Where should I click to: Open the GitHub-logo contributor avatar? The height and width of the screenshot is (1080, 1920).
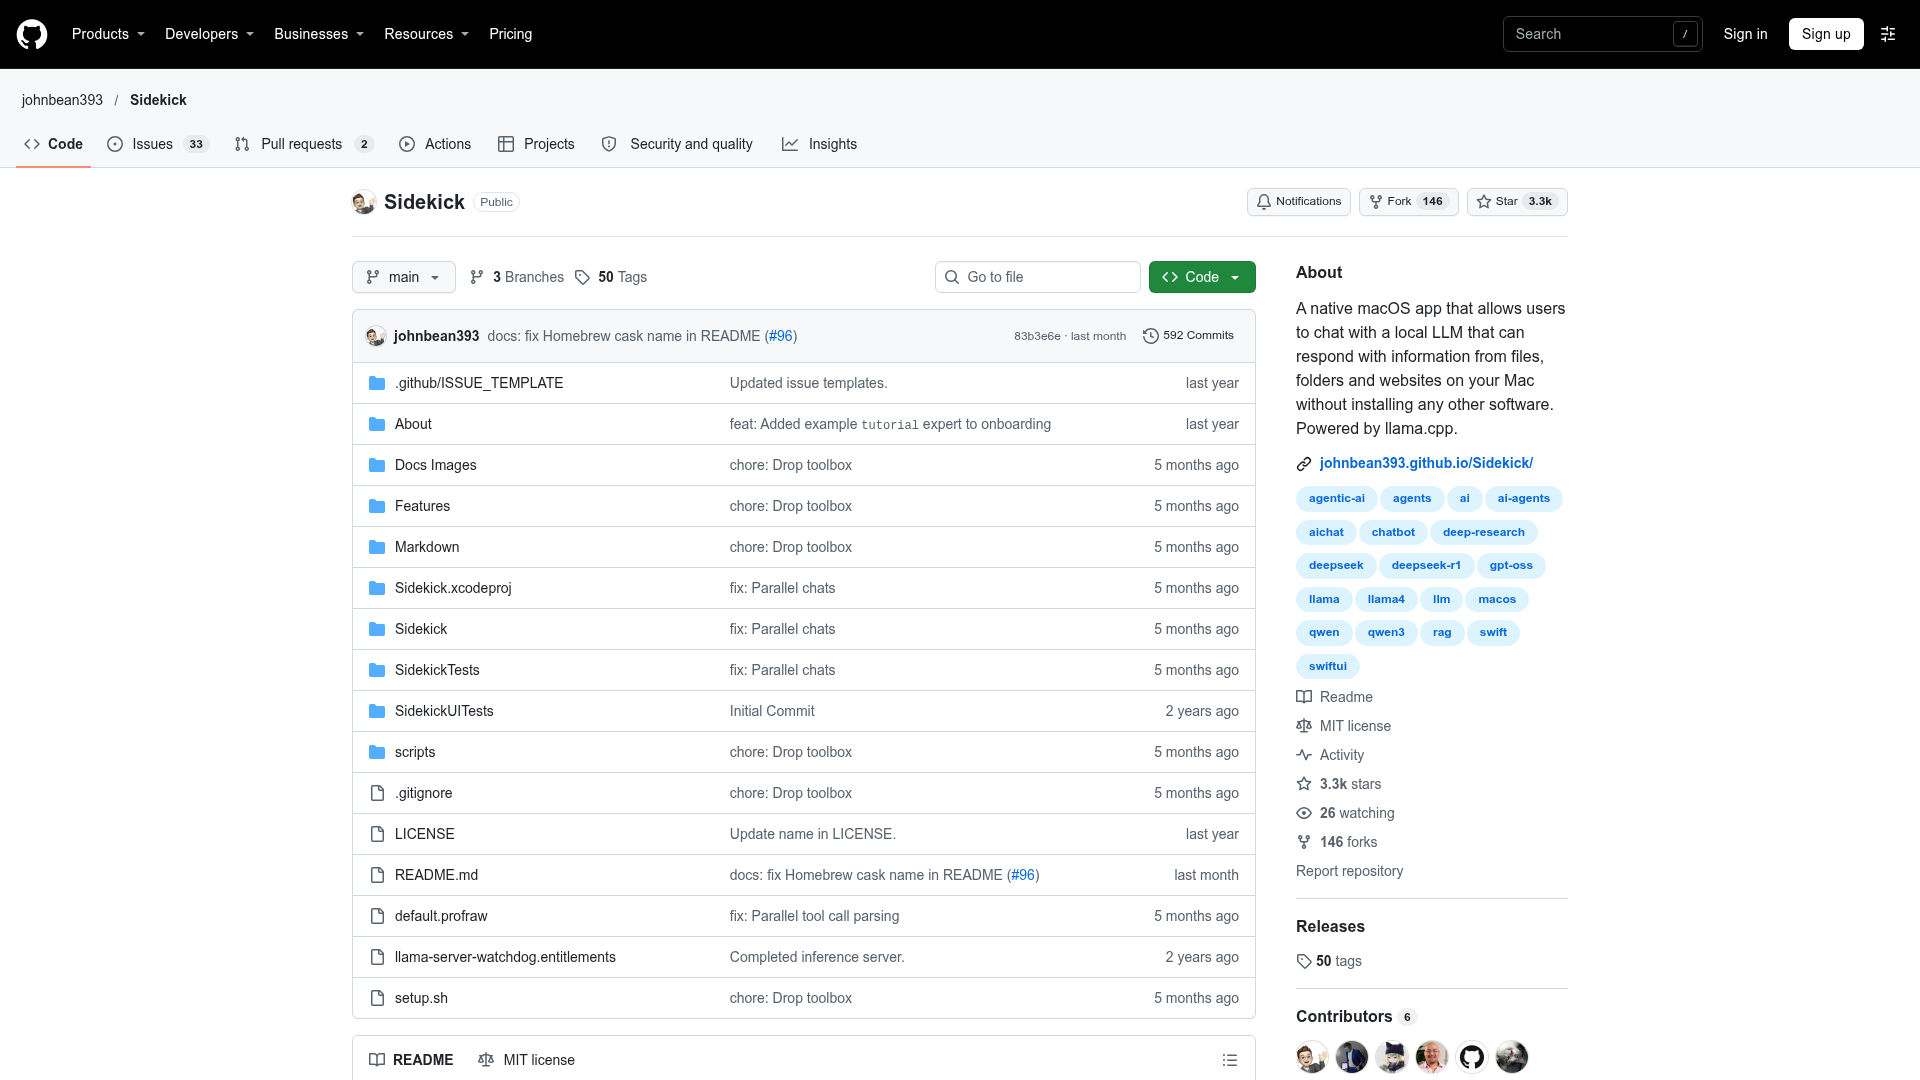(x=1472, y=1057)
